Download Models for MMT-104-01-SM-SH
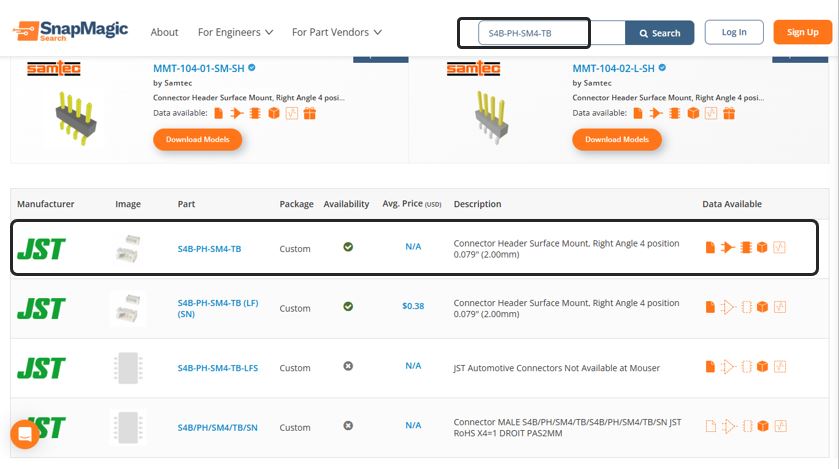This screenshot has width=839, height=469. tap(197, 140)
